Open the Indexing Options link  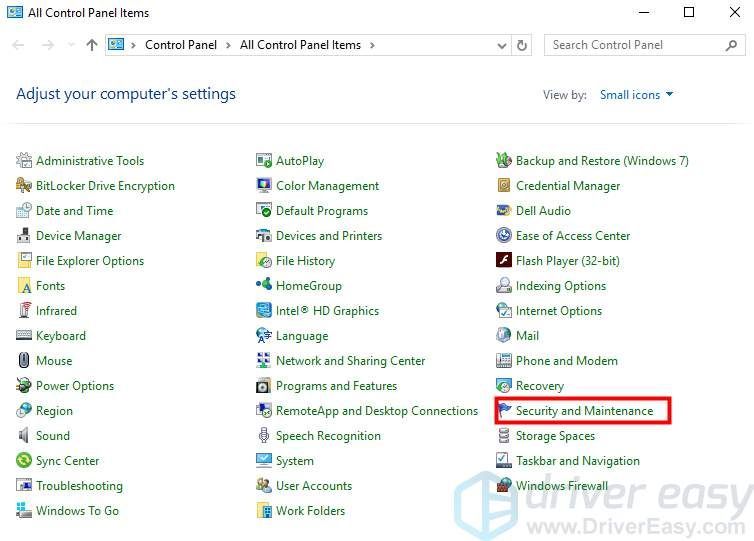pos(561,285)
